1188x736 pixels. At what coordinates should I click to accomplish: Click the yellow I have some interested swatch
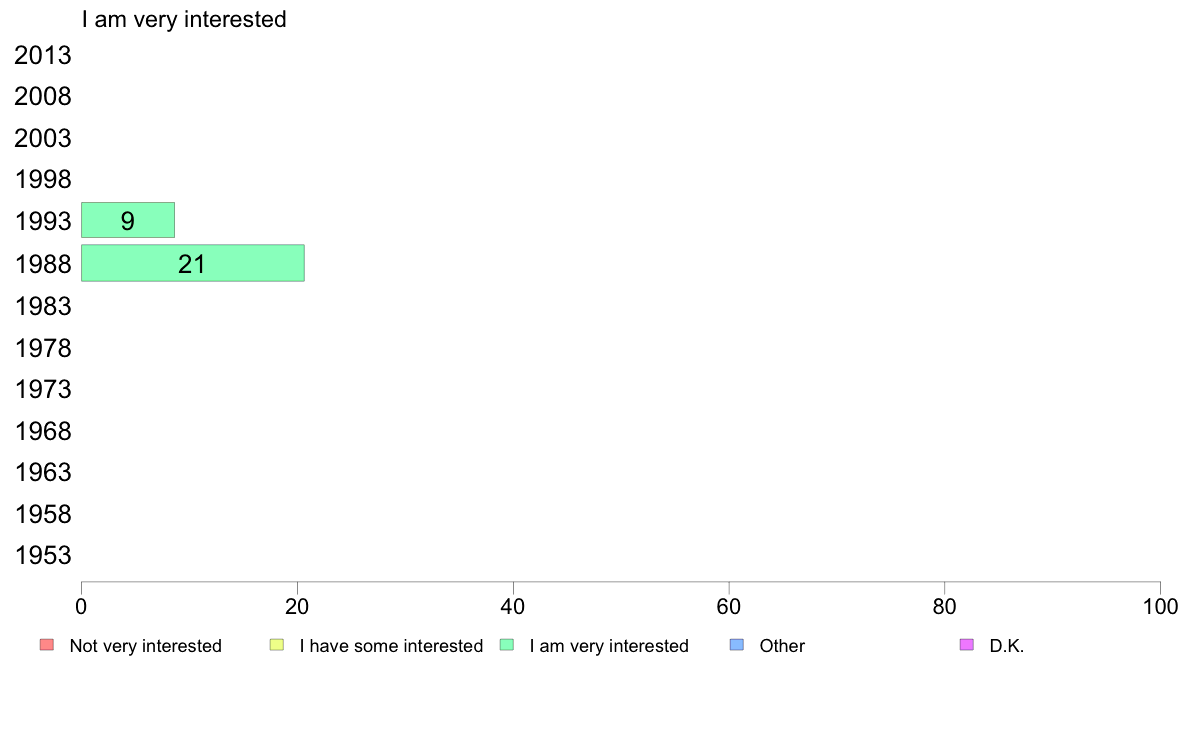277,645
